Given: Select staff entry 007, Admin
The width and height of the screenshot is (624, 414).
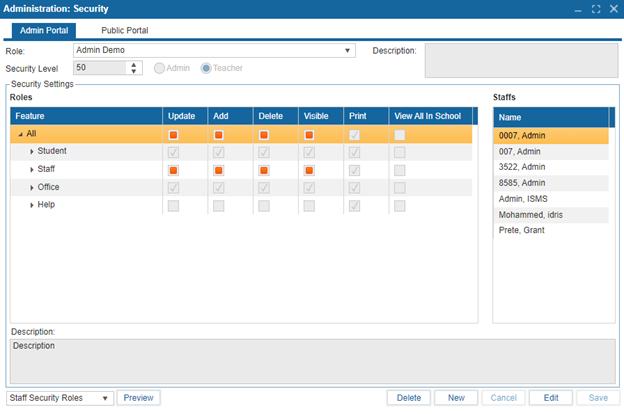Looking at the screenshot, I should [x=551, y=152].
